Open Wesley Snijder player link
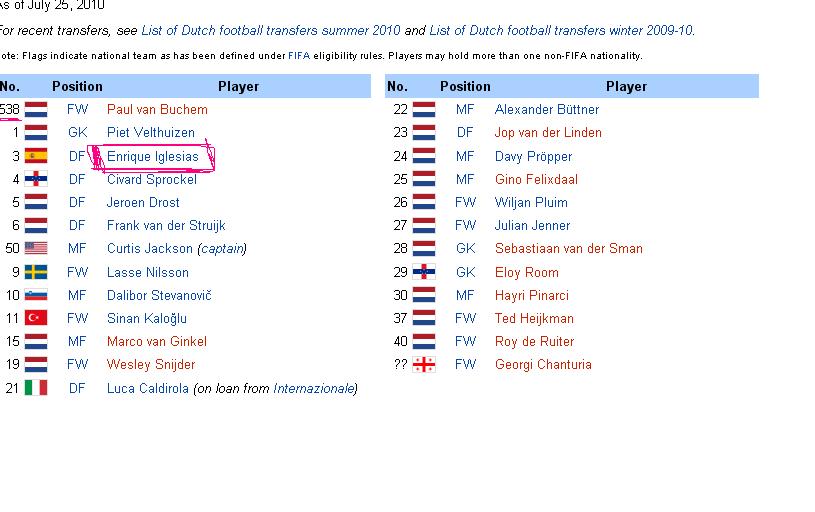 [x=151, y=365]
